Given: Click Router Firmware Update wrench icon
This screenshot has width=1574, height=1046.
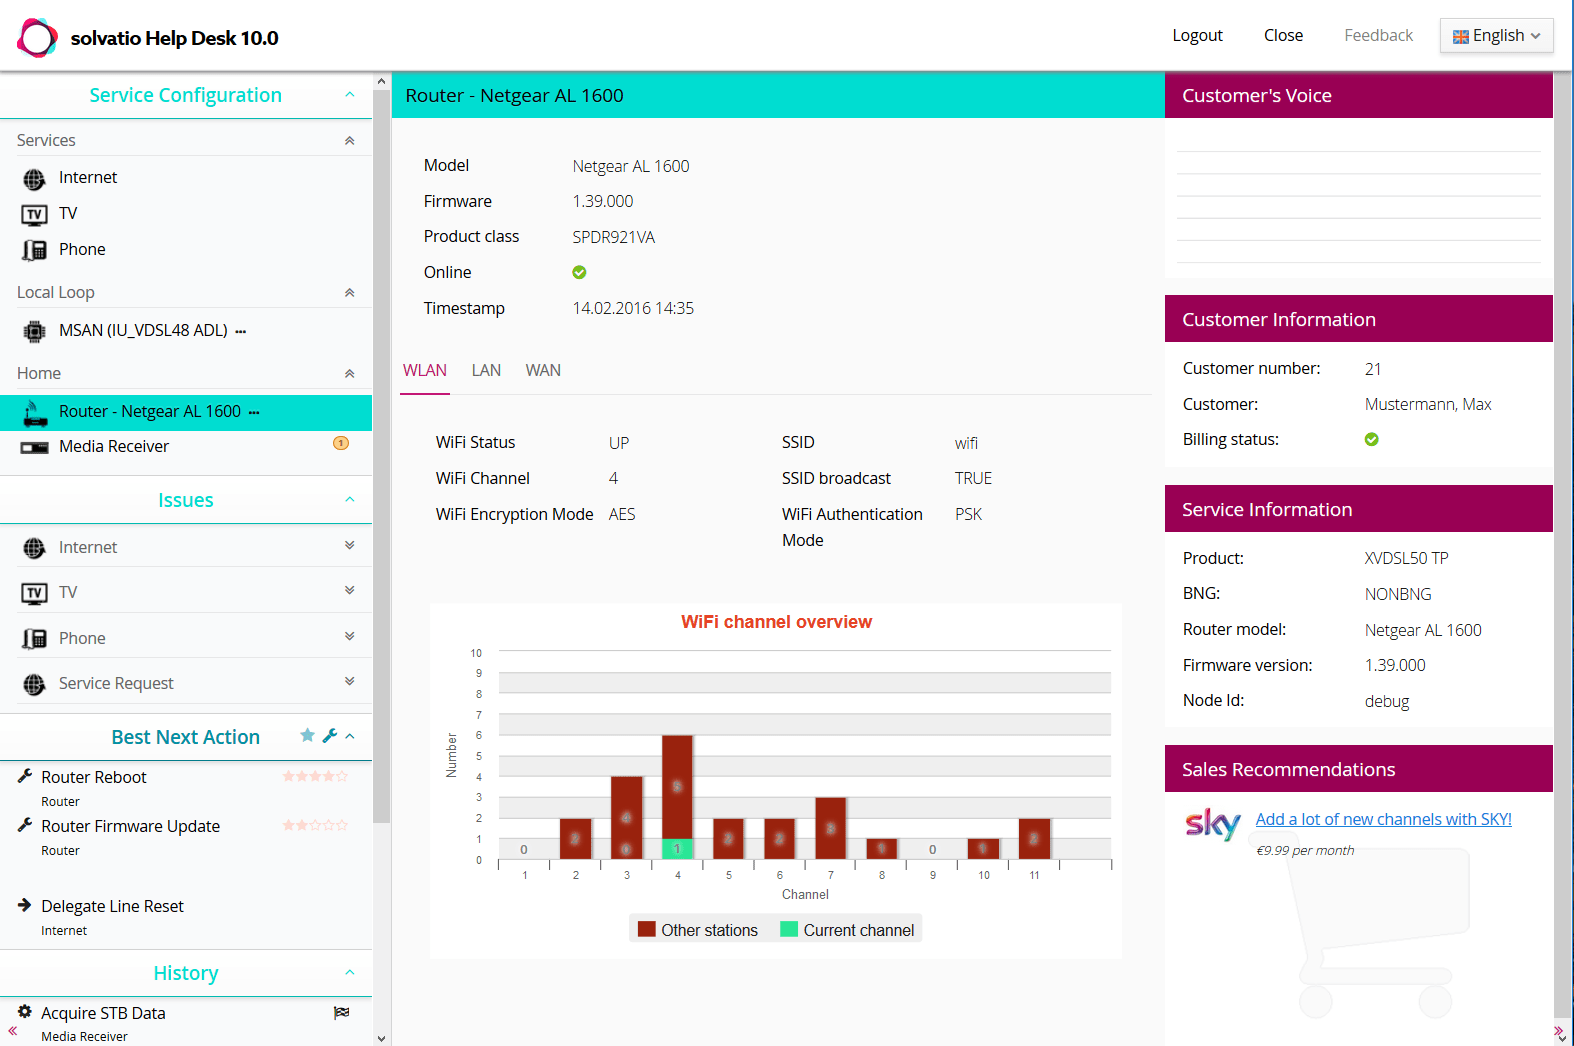Looking at the screenshot, I should click(25, 824).
